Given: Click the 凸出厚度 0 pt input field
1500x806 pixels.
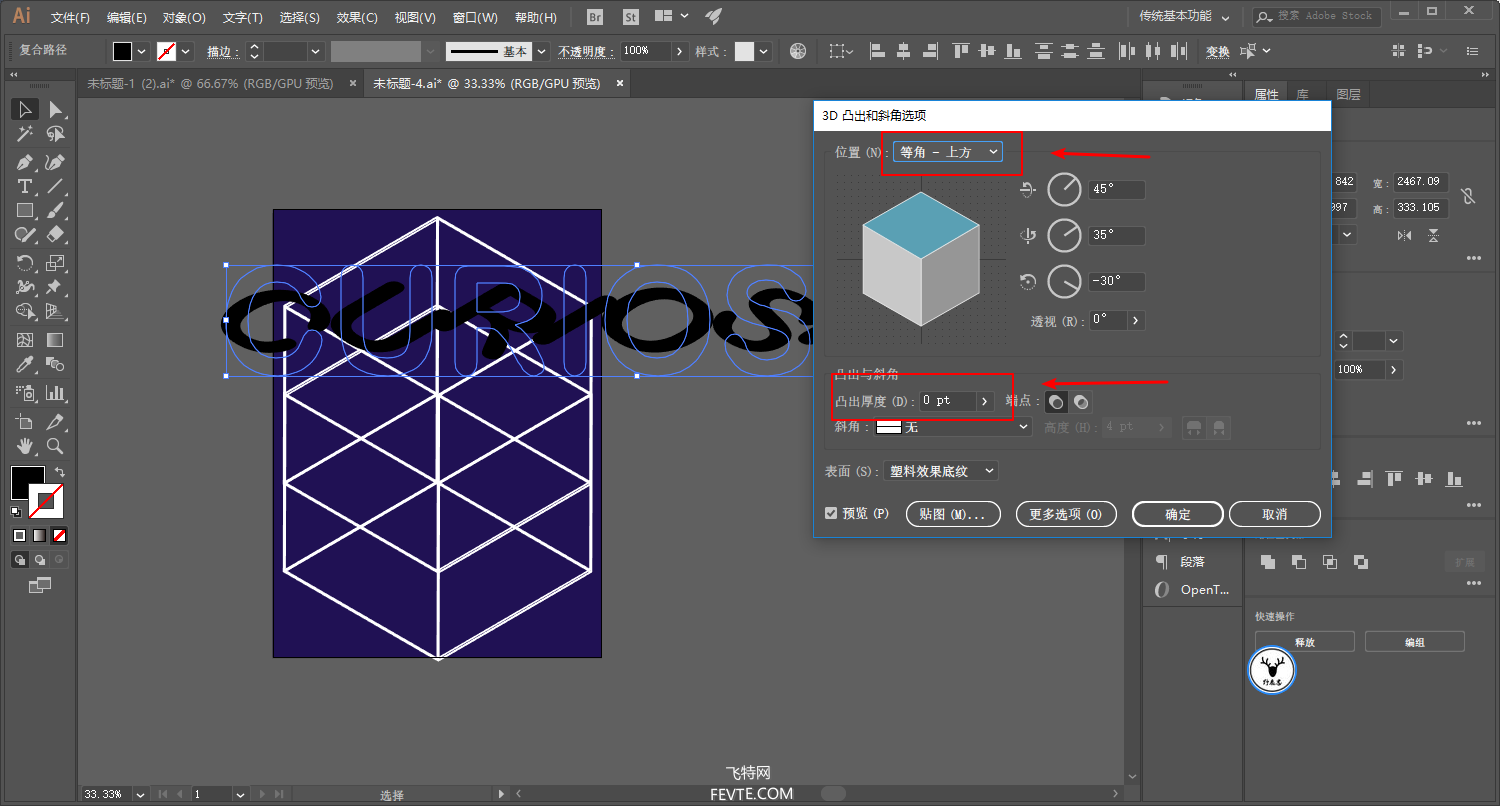Looking at the screenshot, I should pos(948,401).
